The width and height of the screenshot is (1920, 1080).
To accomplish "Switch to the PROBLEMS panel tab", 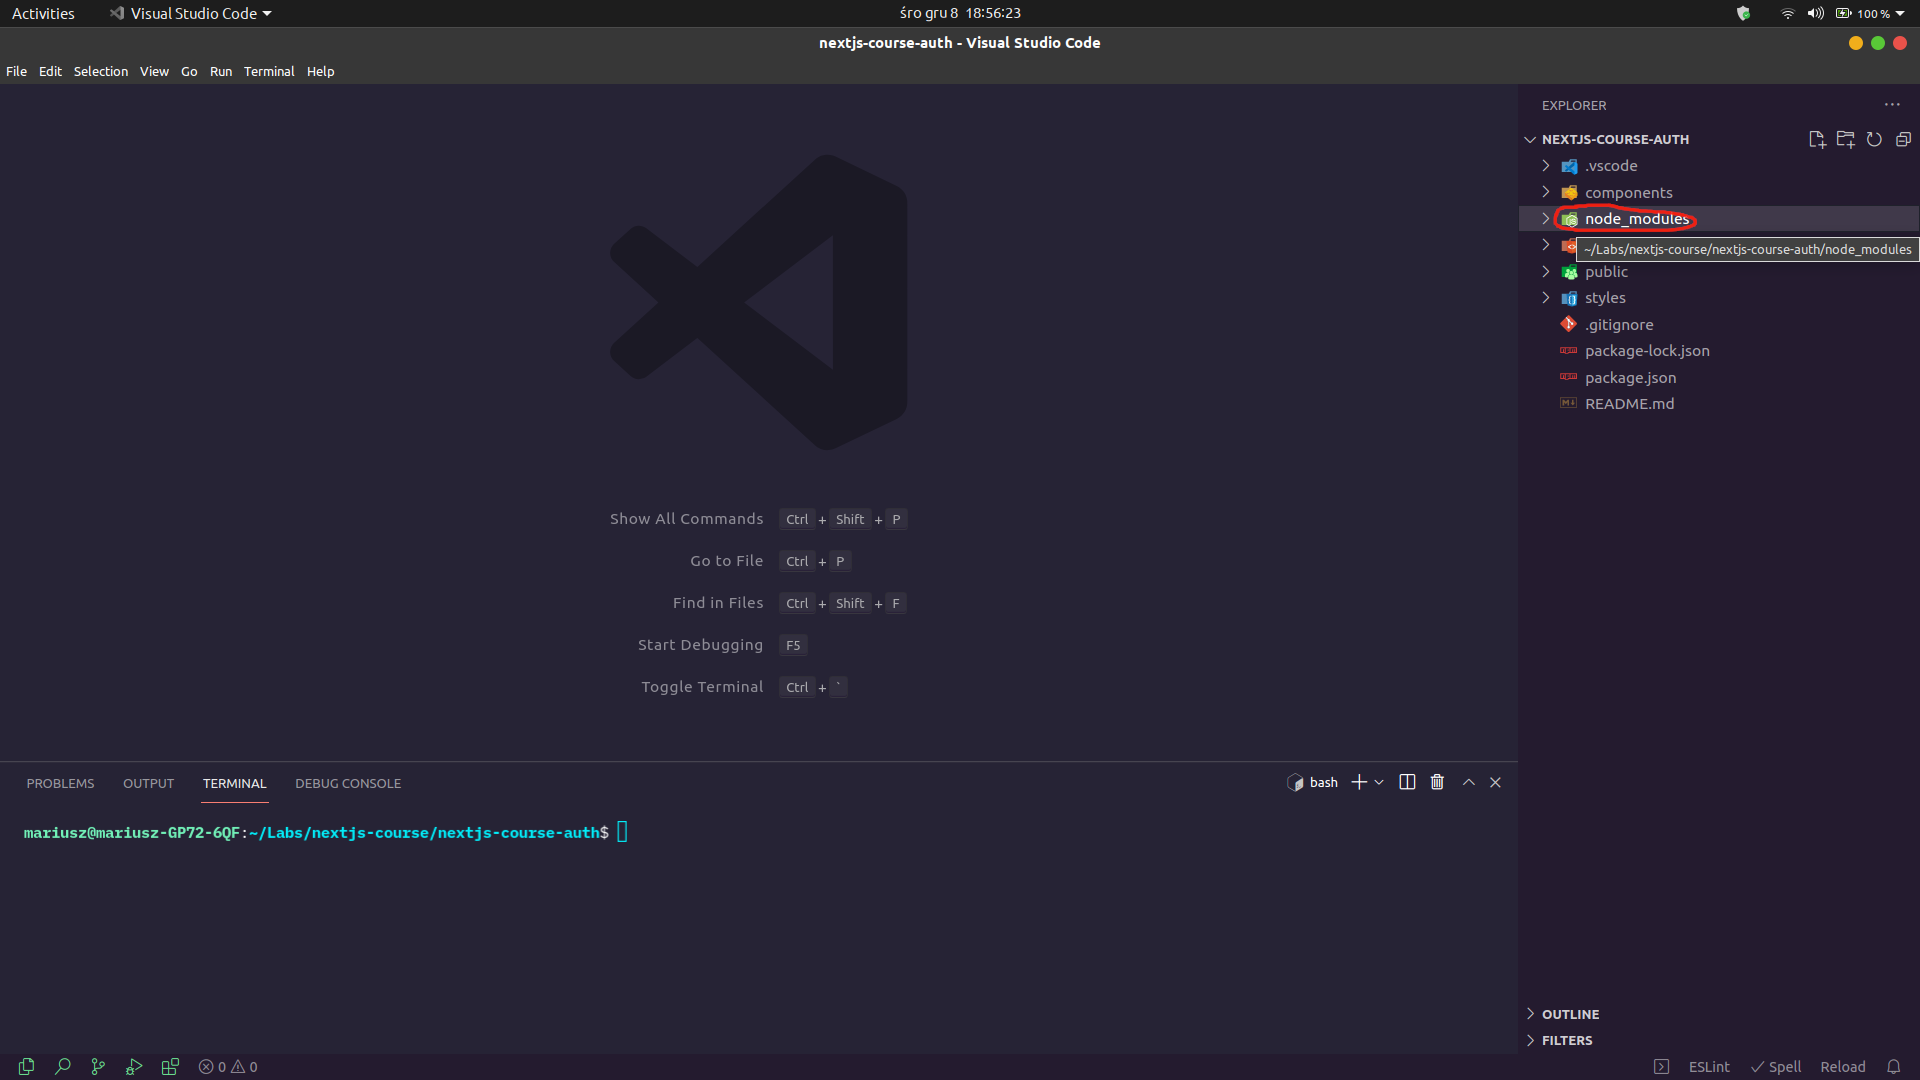I will click(60, 783).
